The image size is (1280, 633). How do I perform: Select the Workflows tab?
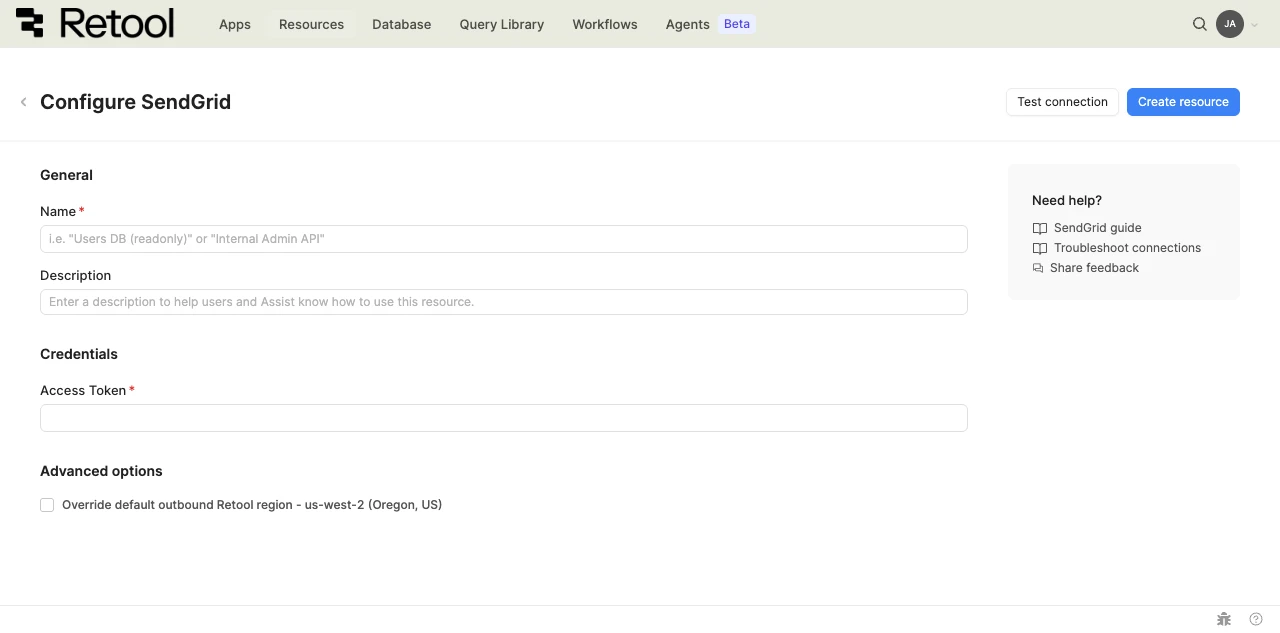605,24
